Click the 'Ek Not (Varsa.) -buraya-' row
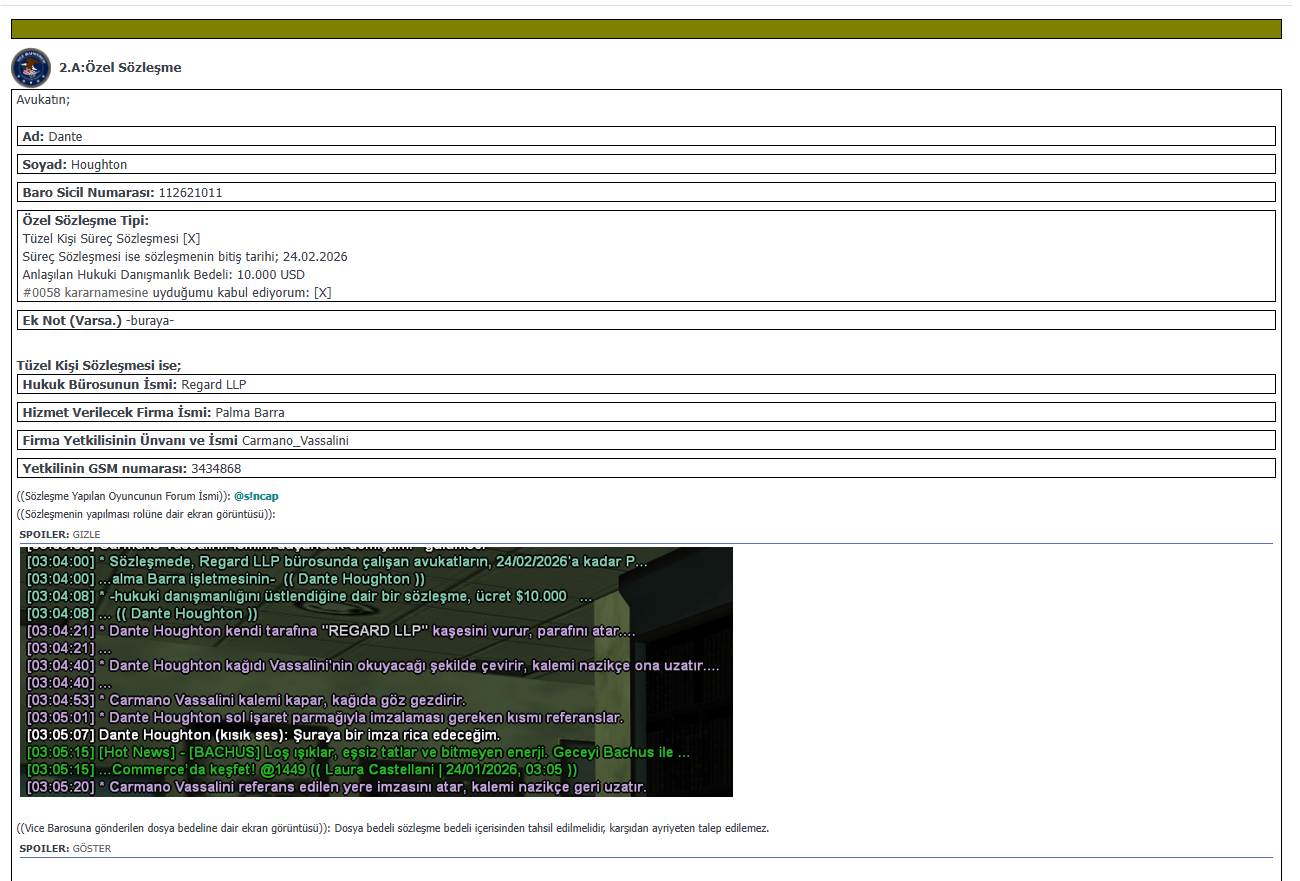The image size is (1300, 881). pos(647,320)
